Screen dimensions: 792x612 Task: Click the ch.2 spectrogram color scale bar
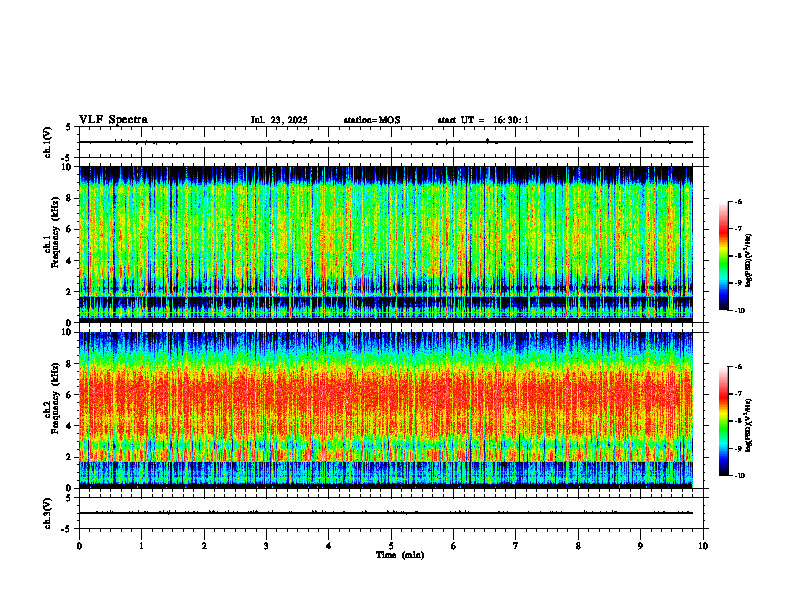(x=723, y=421)
